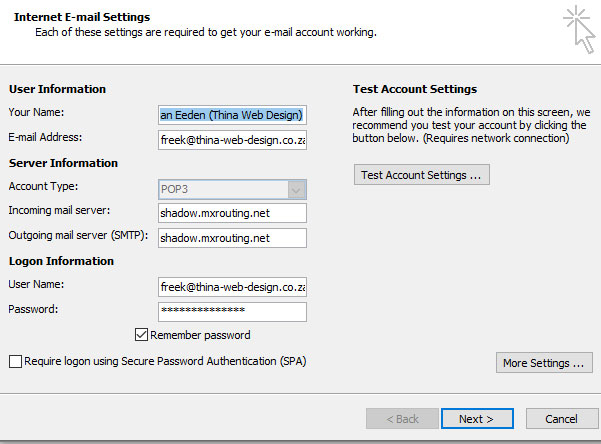
Task: Click the Account Type dropdown arrow
Action: [x=296, y=189]
